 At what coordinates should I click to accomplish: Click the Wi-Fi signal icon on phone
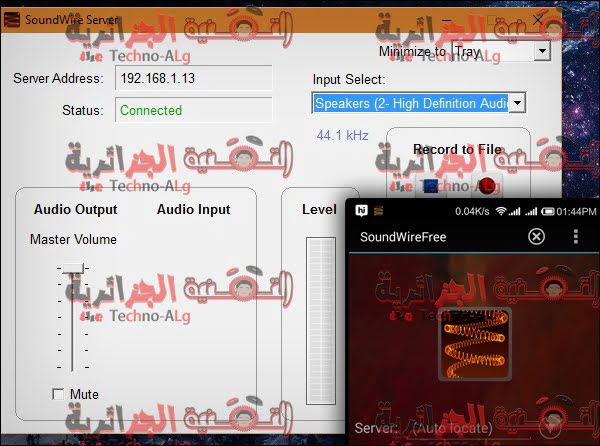pyautogui.click(x=501, y=211)
